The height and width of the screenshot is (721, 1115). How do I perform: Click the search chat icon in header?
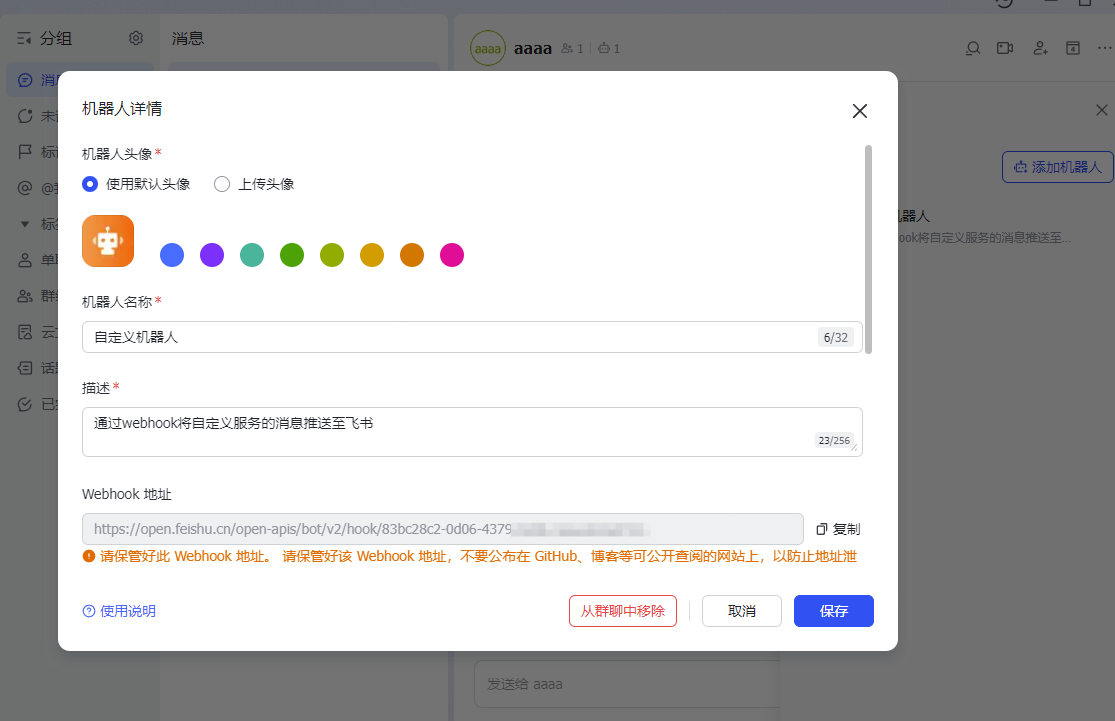click(x=972, y=48)
